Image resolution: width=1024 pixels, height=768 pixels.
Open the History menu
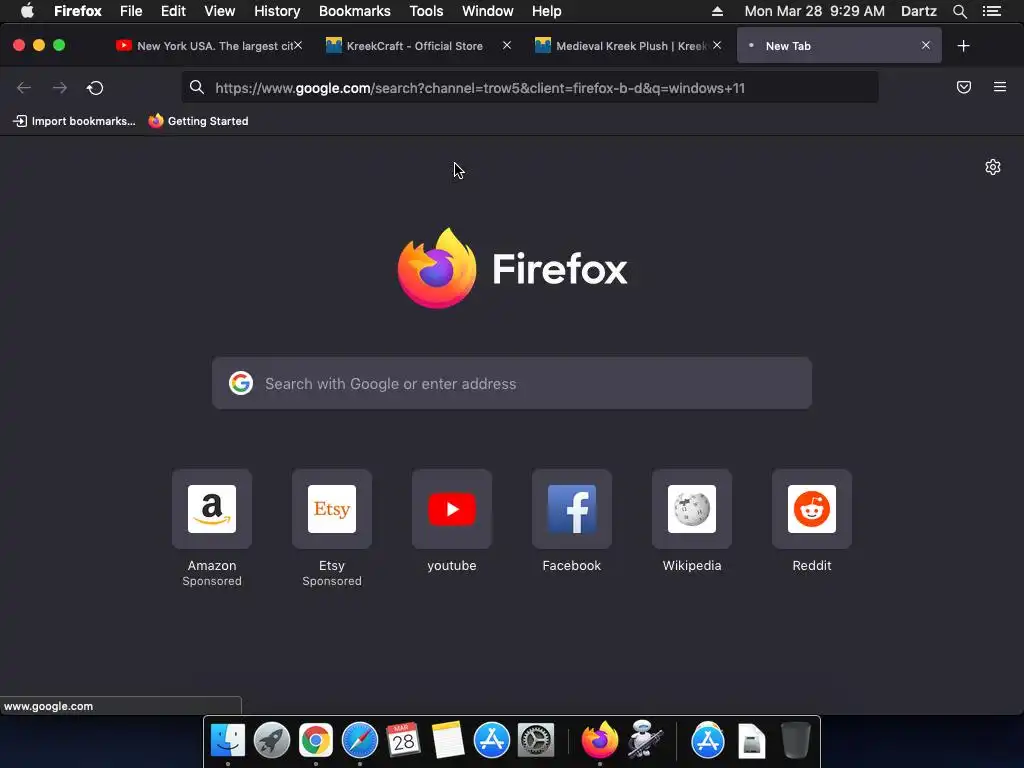[x=277, y=11]
